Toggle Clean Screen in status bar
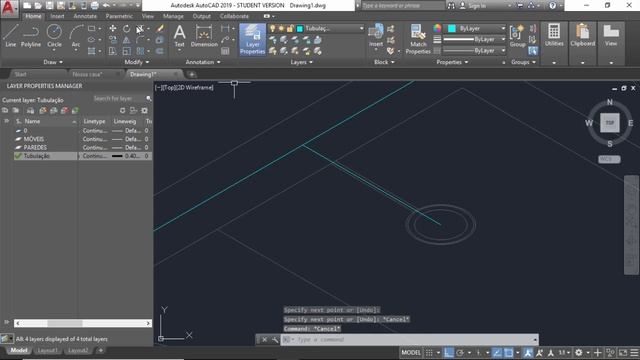The height and width of the screenshot is (360, 640). (623, 353)
